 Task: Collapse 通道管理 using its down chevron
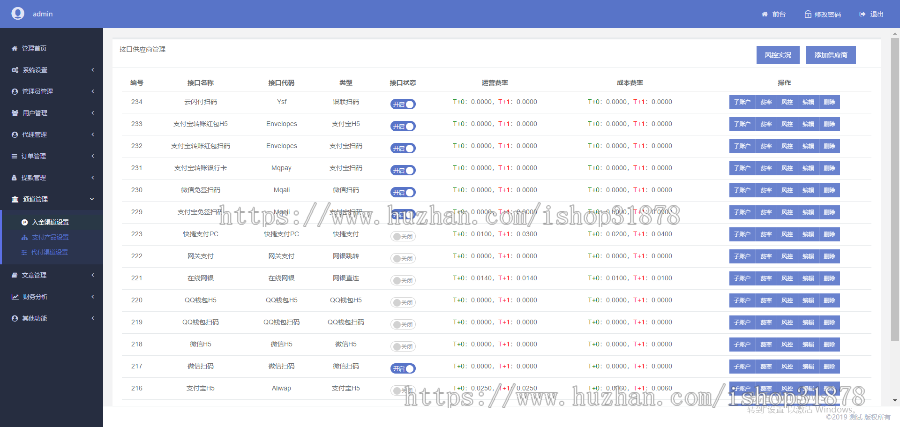tap(93, 199)
